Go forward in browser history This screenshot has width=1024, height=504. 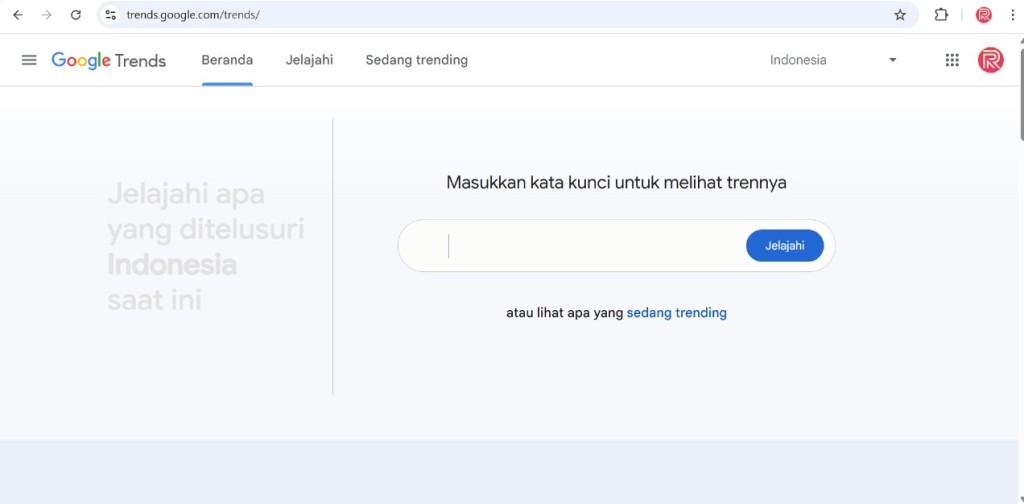46,15
